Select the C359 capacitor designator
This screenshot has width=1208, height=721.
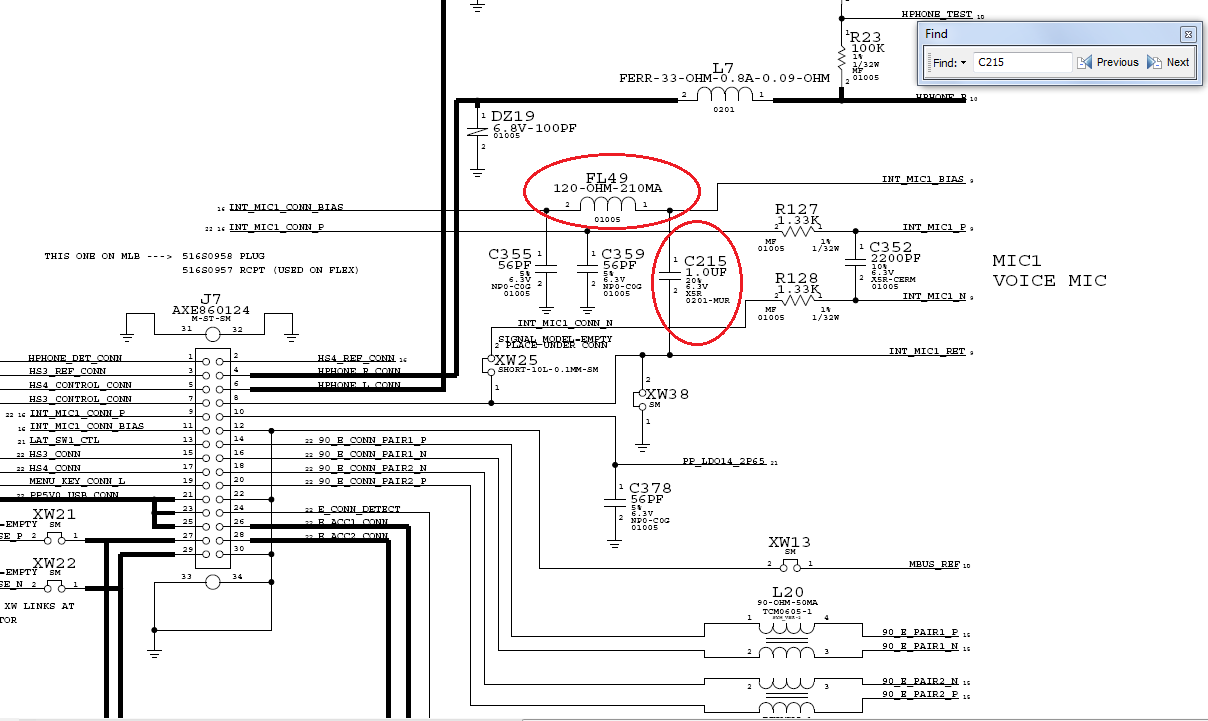pyautogui.click(x=624, y=254)
